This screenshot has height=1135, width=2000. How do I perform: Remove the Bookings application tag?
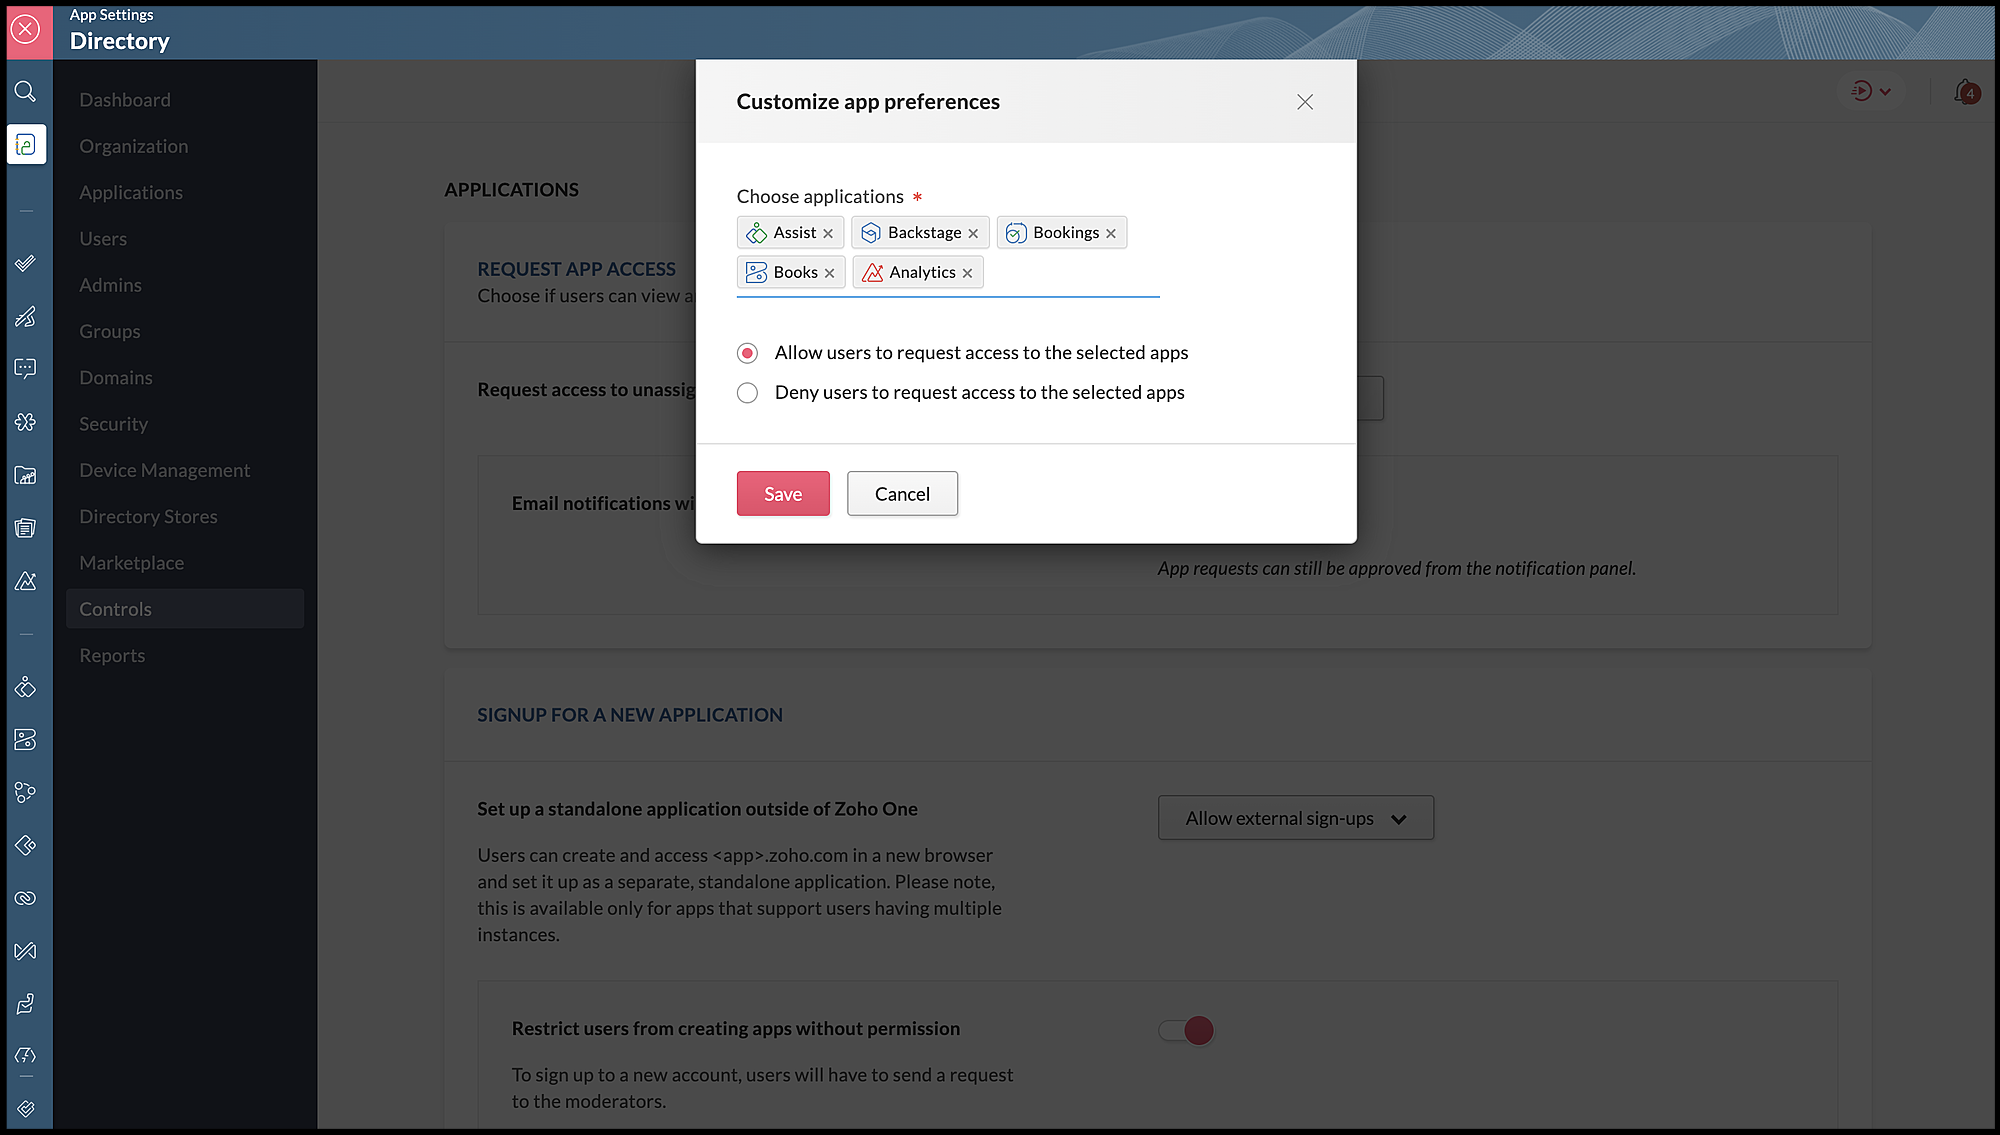[1111, 233]
